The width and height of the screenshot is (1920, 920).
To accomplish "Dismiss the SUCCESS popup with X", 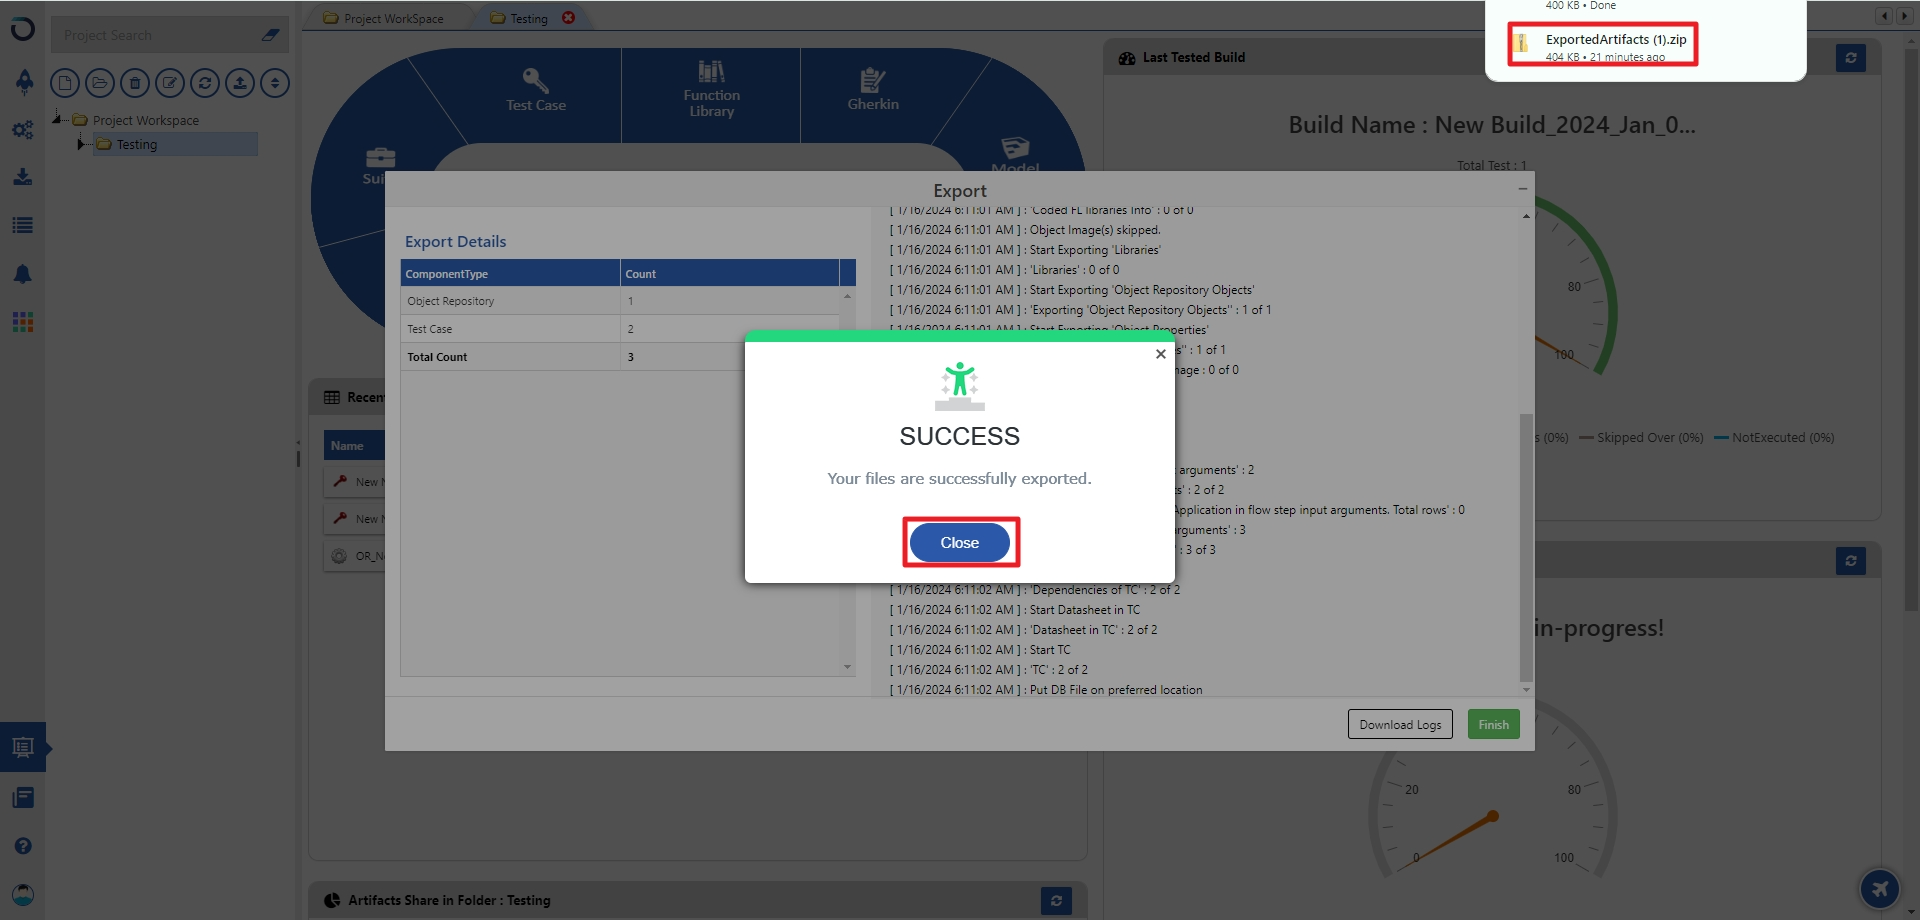I will (1161, 354).
